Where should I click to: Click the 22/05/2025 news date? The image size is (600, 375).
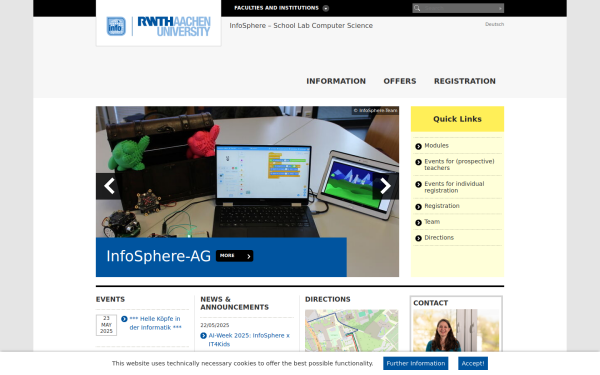[215, 325]
